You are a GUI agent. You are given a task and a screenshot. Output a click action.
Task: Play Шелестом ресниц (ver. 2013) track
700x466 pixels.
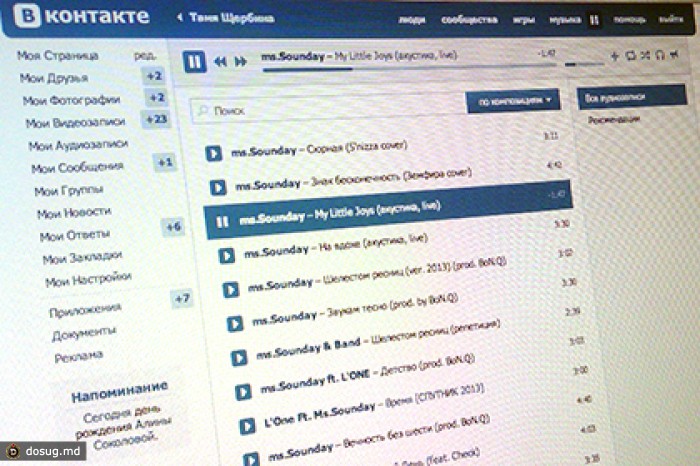(x=230, y=290)
